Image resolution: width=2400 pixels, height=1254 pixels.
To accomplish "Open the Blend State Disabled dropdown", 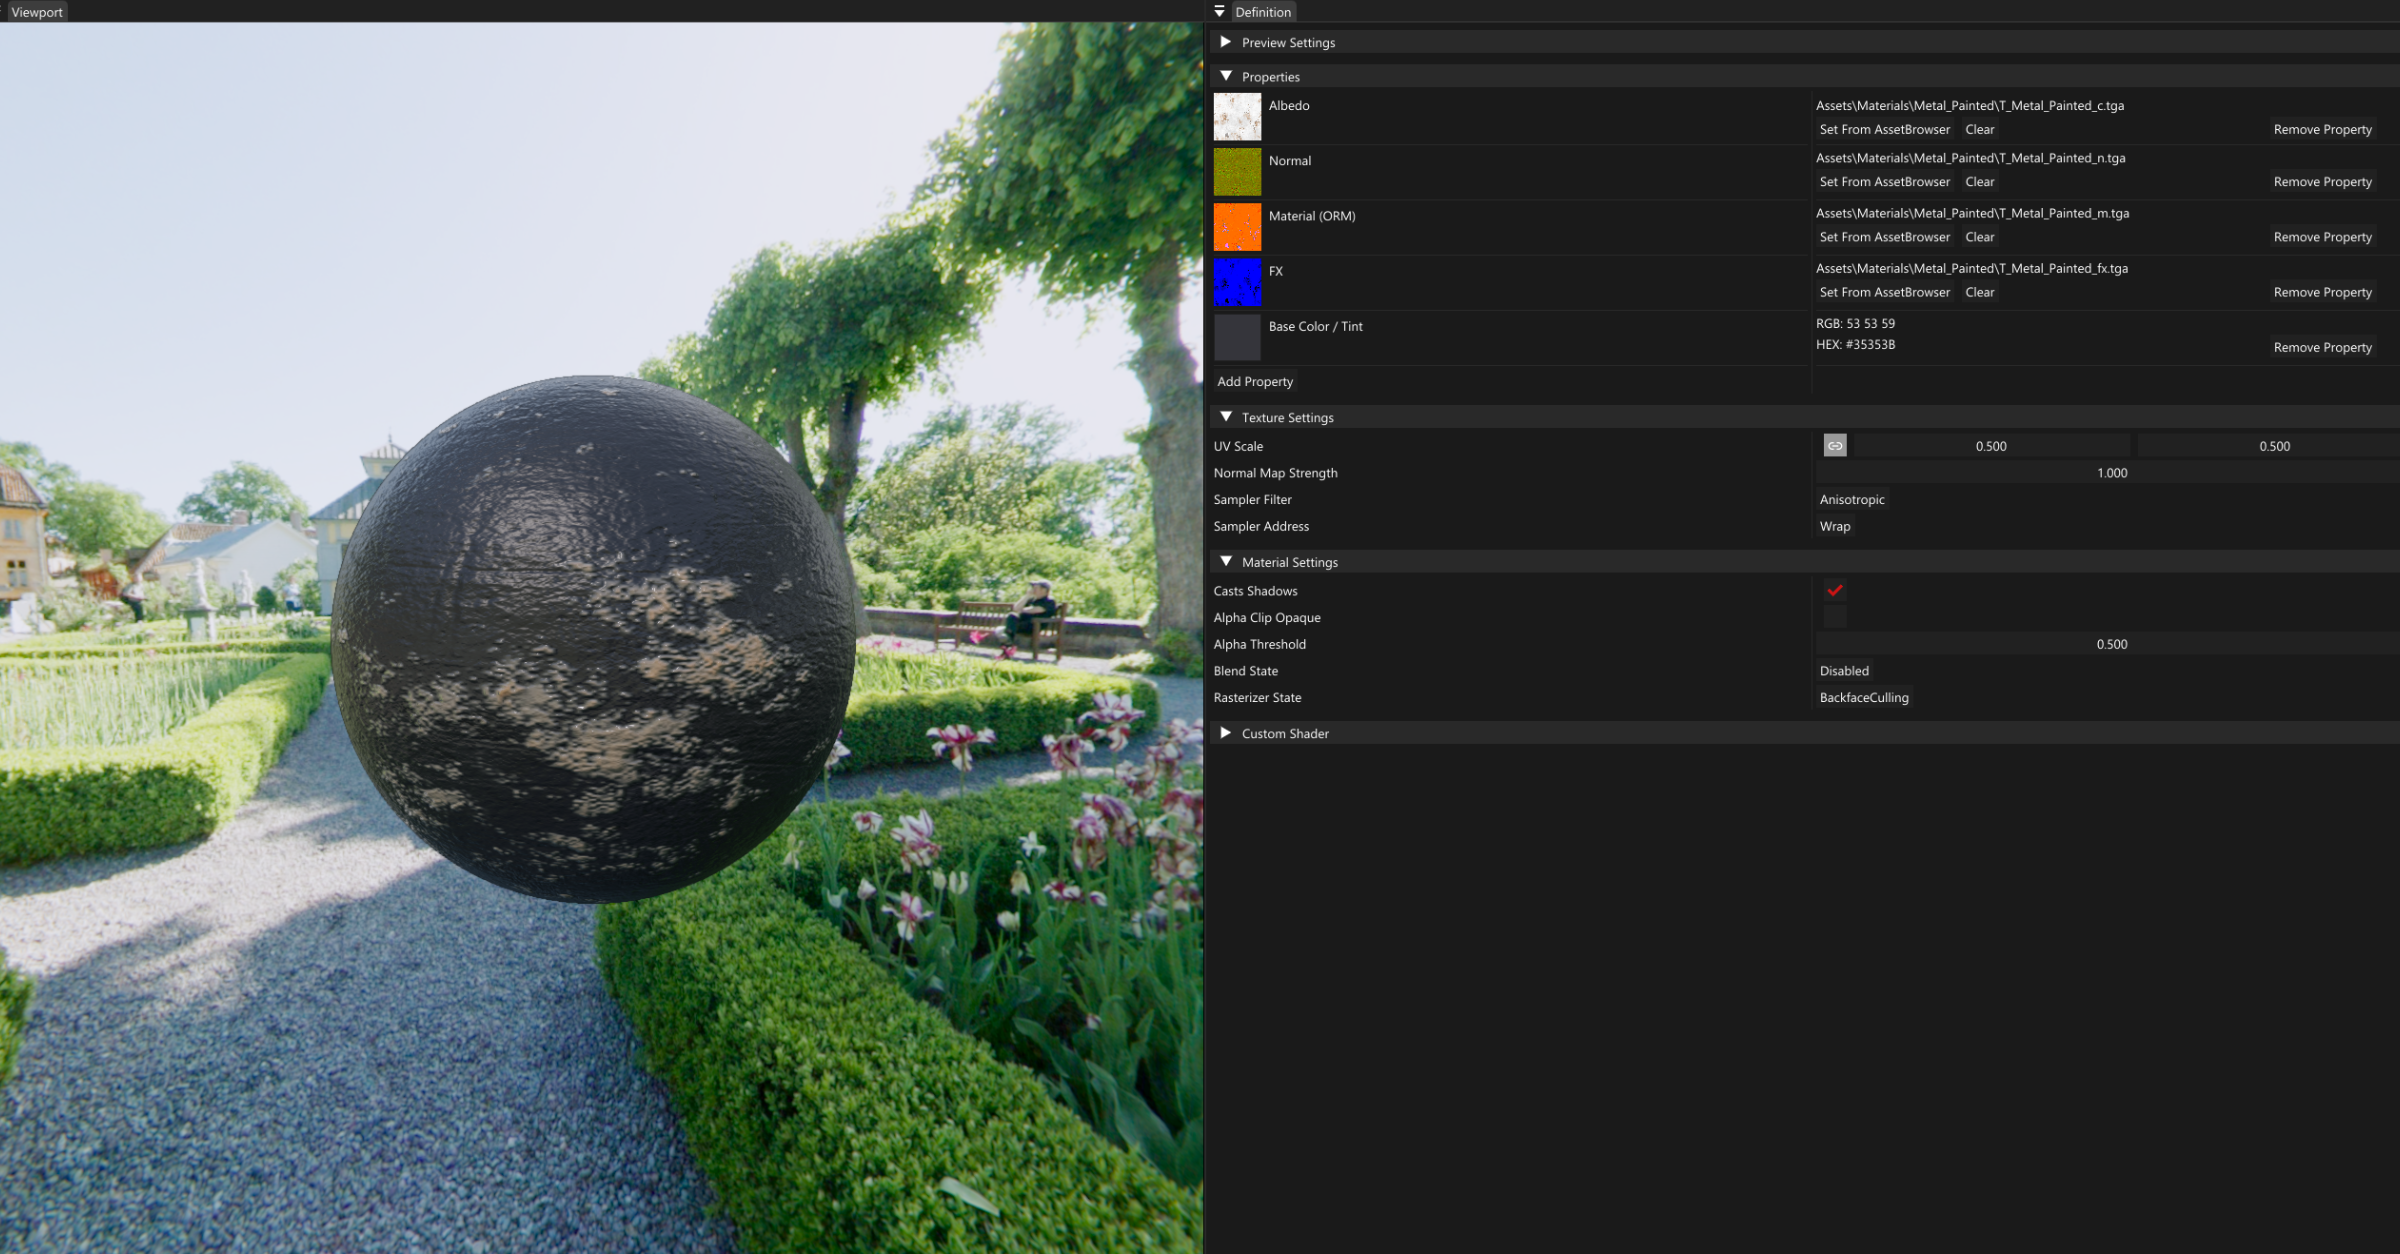I will coord(1843,671).
